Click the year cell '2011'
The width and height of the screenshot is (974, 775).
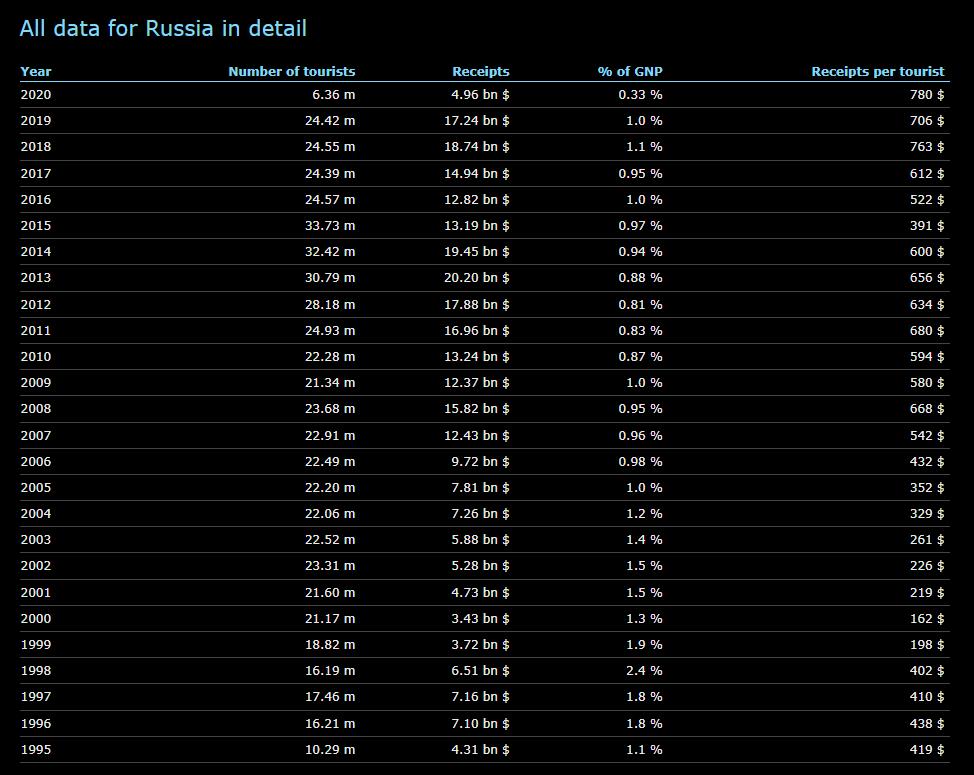point(36,330)
